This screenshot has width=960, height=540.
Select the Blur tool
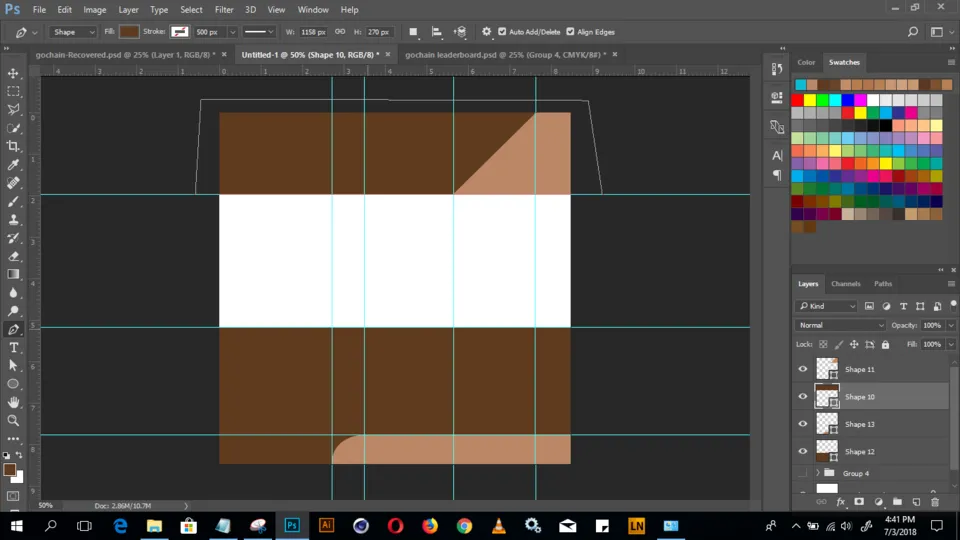point(13,293)
